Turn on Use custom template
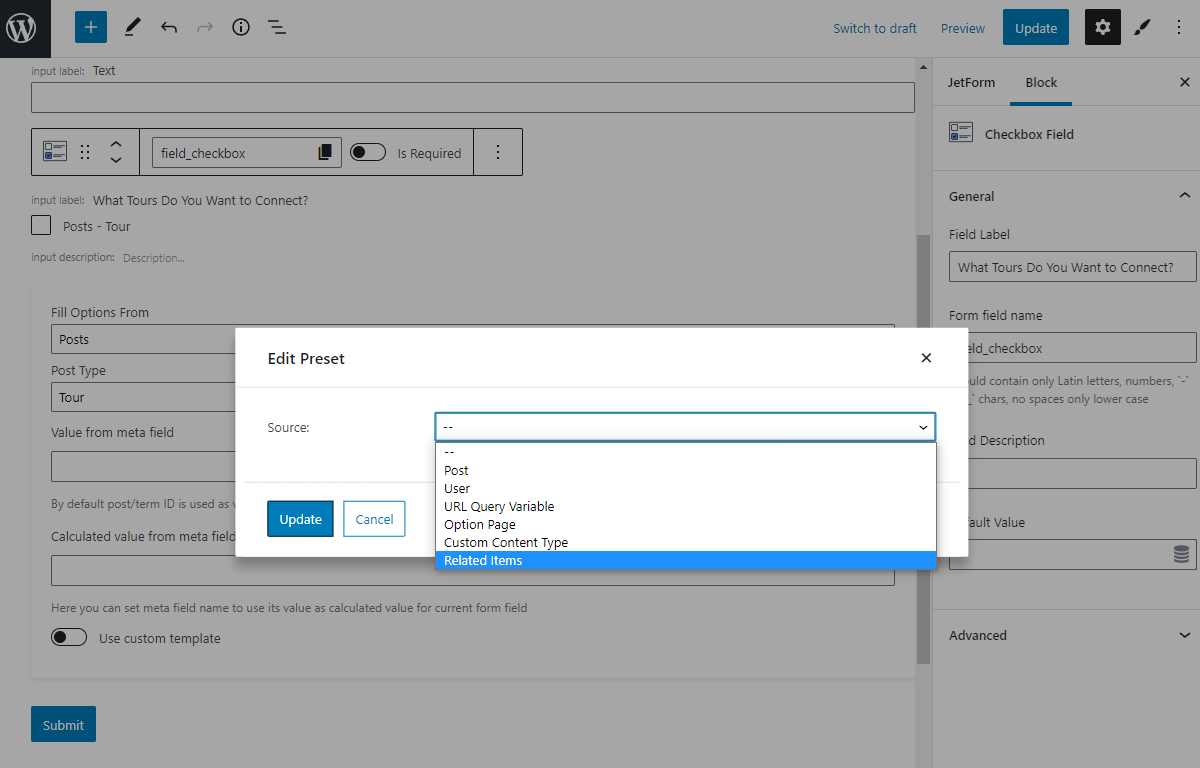 click(x=69, y=636)
